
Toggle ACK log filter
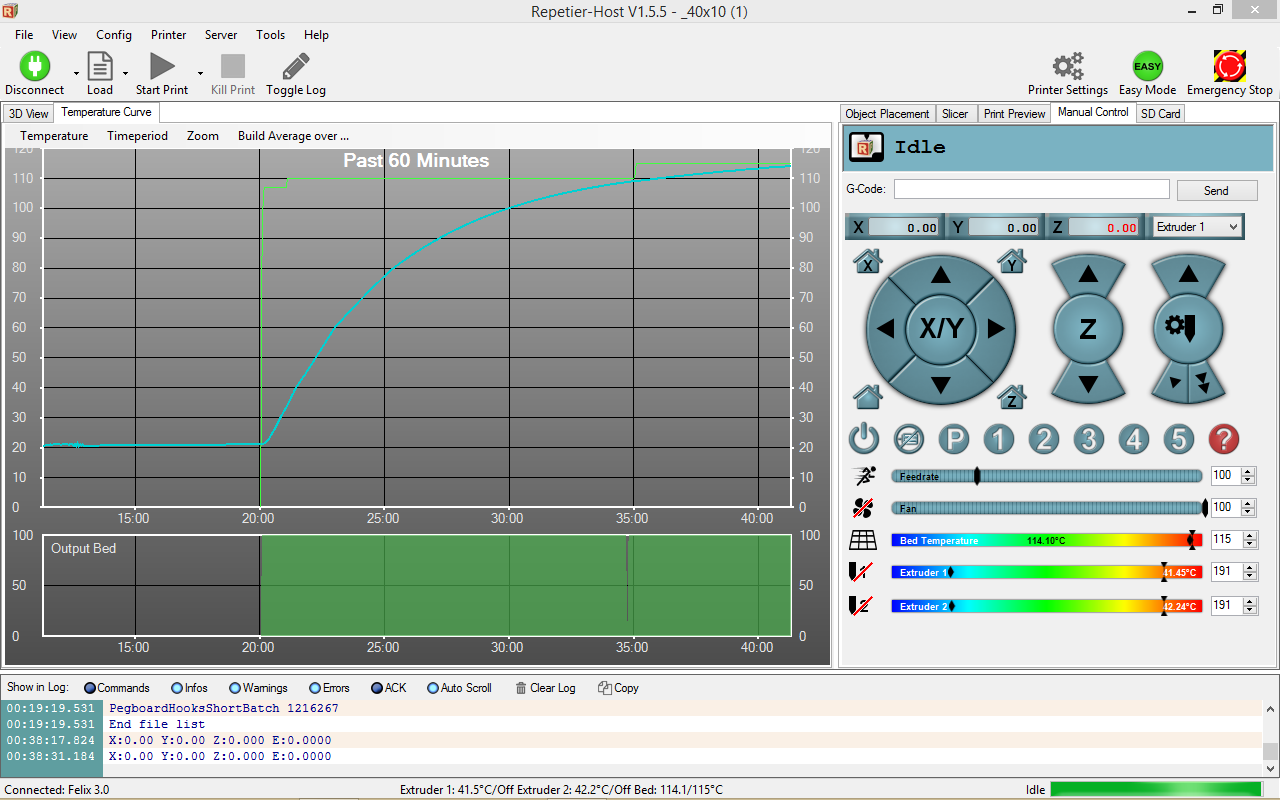coord(389,688)
